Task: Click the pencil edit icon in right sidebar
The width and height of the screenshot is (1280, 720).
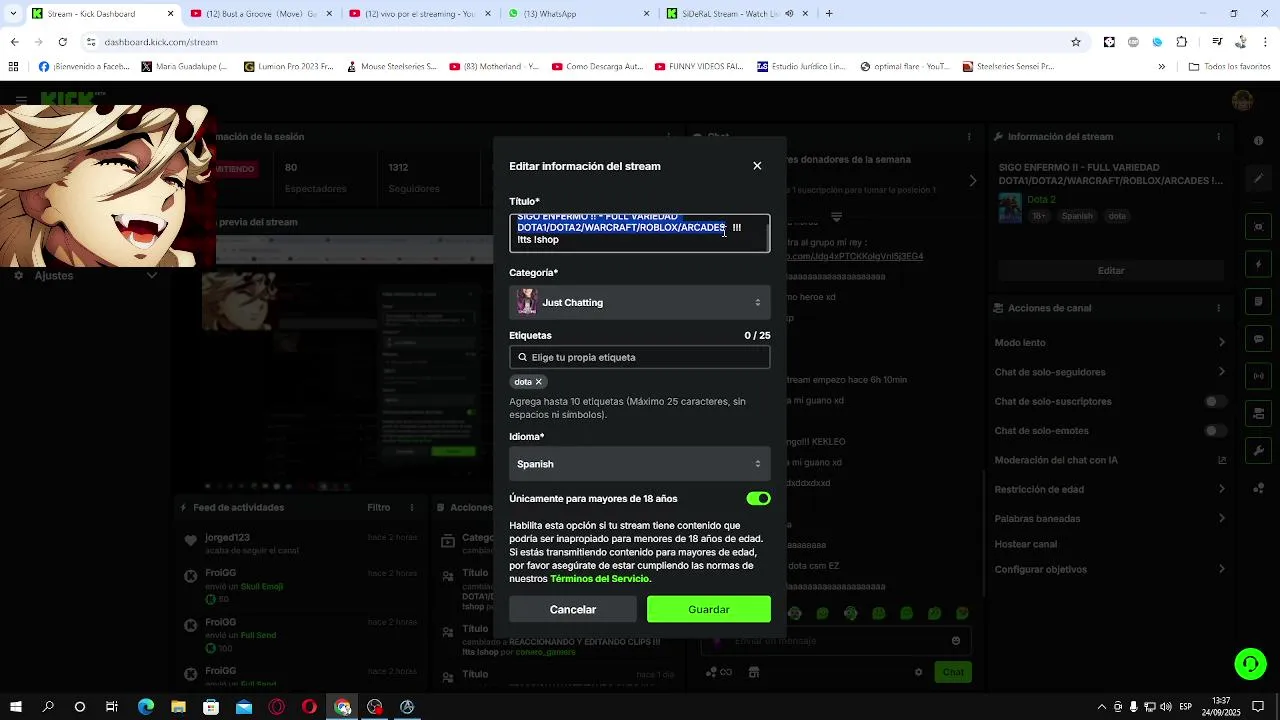Action: [1258, 178]
